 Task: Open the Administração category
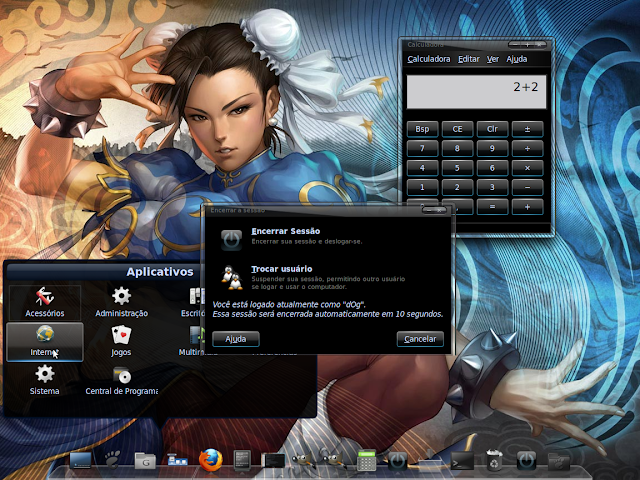[121, 302]
